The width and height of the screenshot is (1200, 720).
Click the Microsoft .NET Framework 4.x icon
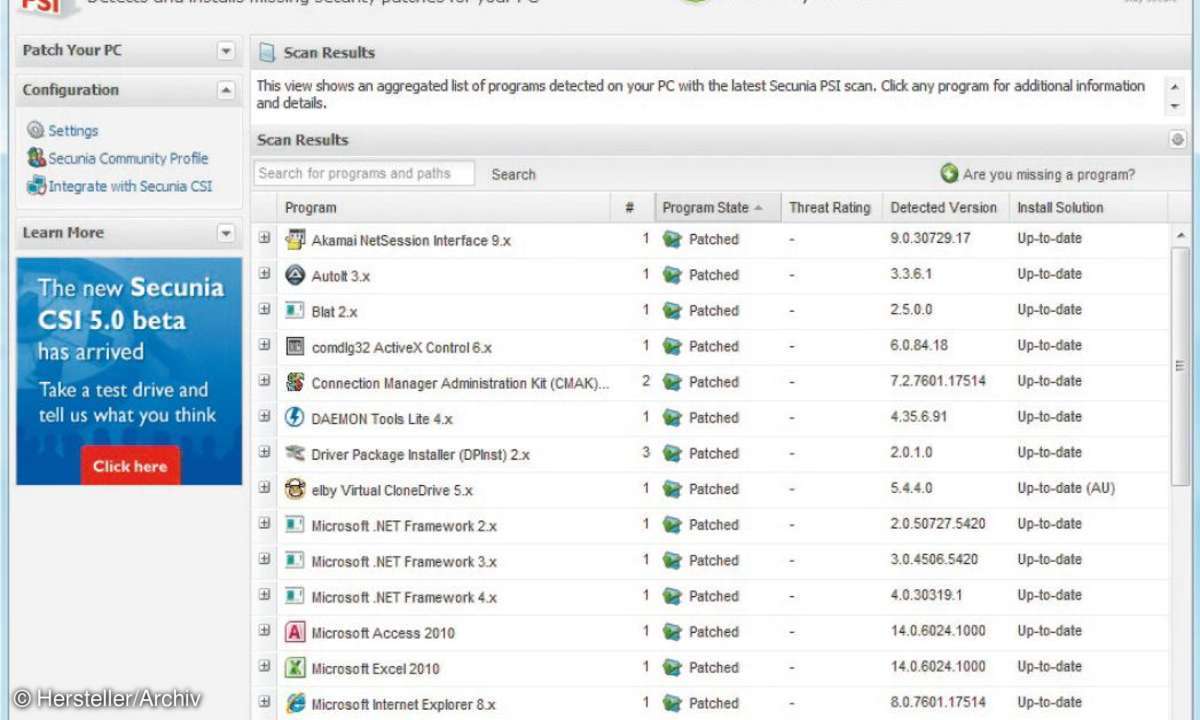point(295,596)
